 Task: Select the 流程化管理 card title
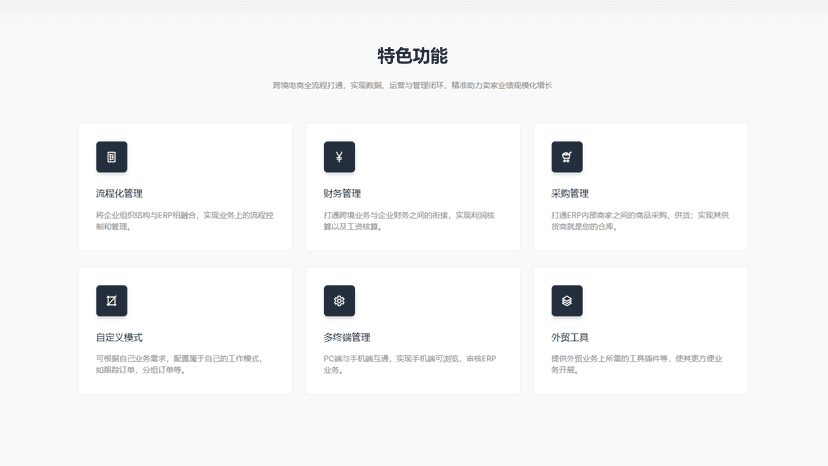tap(119, 193)
